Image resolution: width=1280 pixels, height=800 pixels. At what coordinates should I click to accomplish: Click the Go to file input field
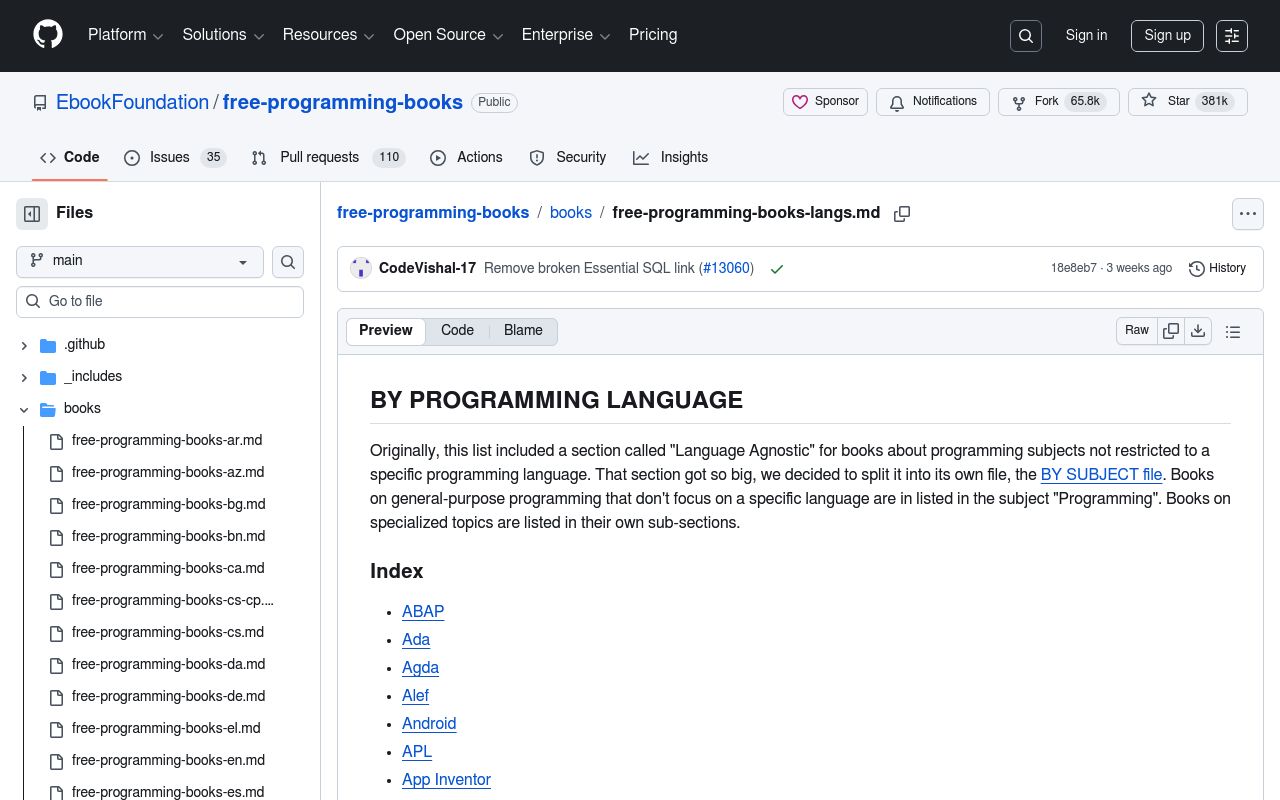[x=160, y=301]
